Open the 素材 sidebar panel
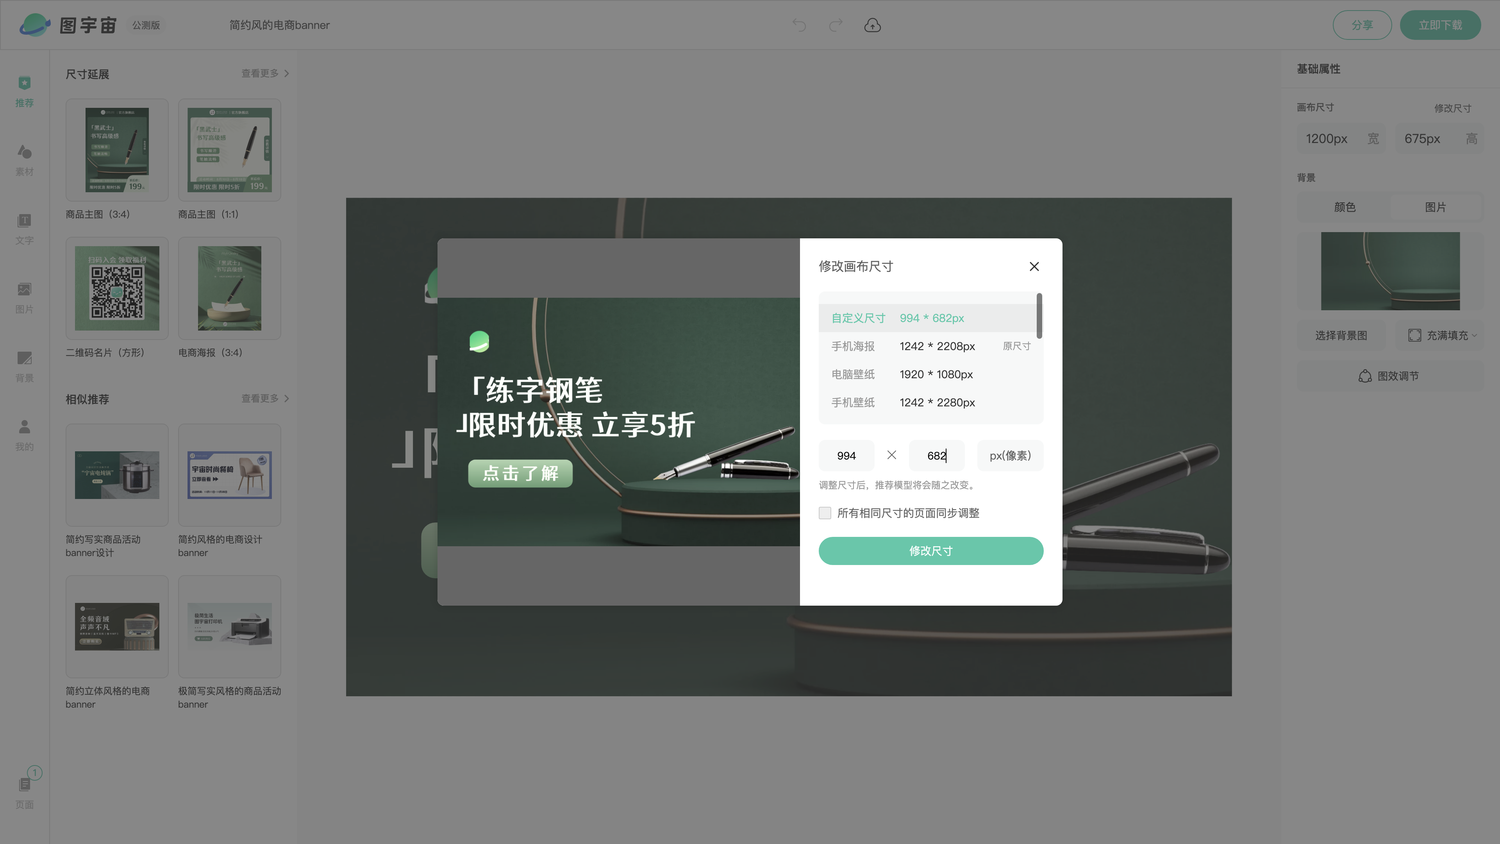 [24, 160]
